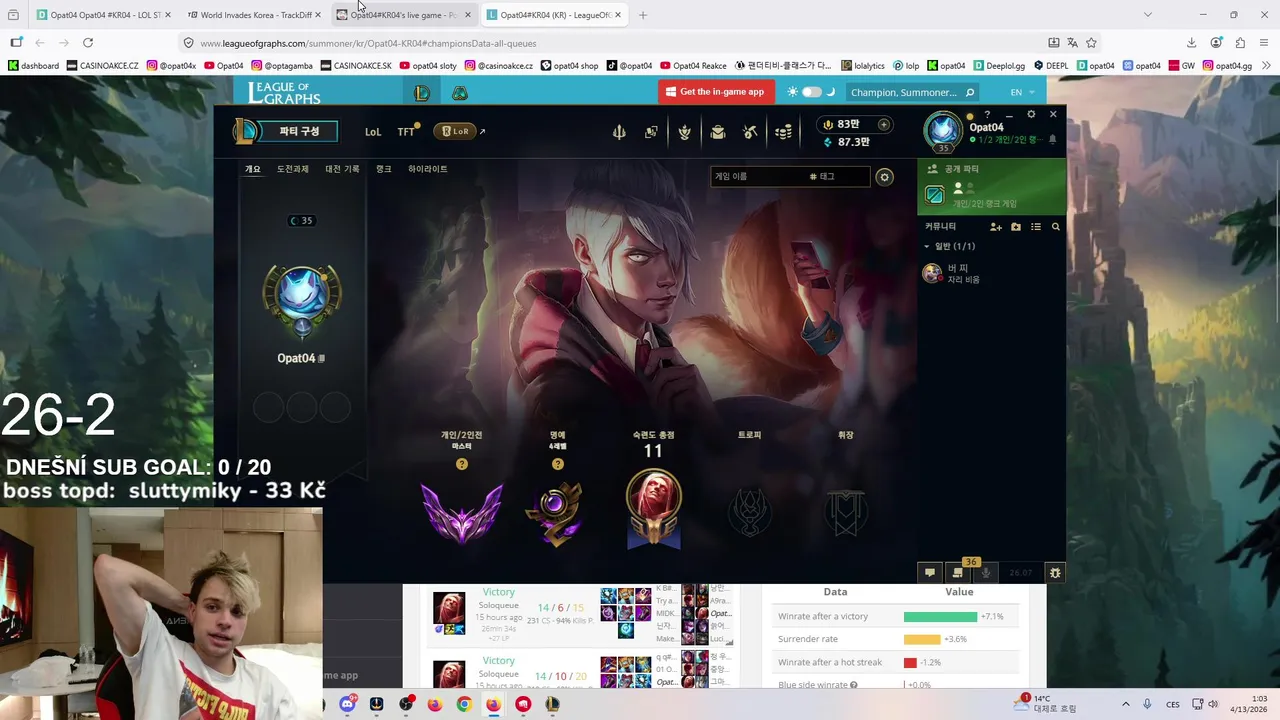1280x720 pixels.
Task: Reload the page with browser refresh button
Action: point(88,43)
